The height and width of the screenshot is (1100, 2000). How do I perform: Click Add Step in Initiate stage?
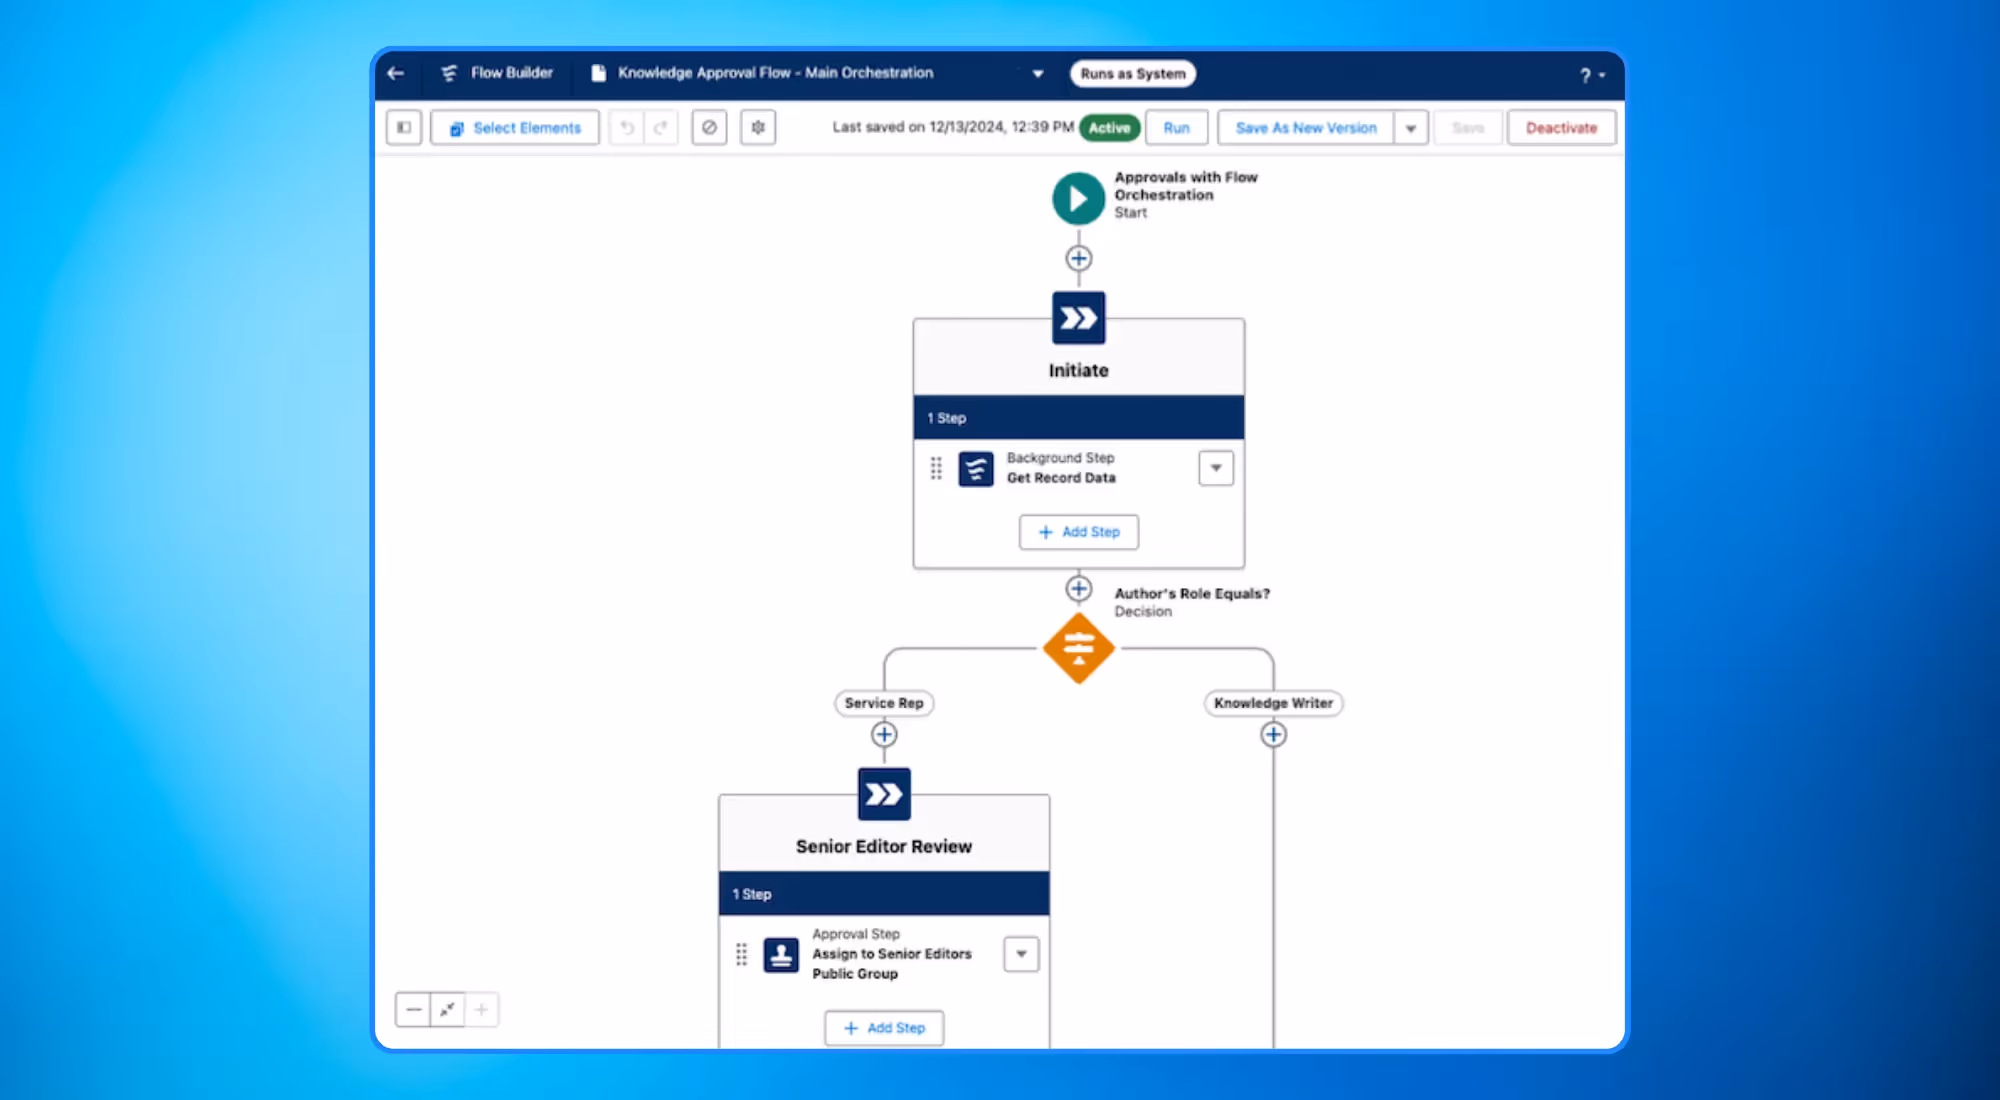coord(1078,532)
